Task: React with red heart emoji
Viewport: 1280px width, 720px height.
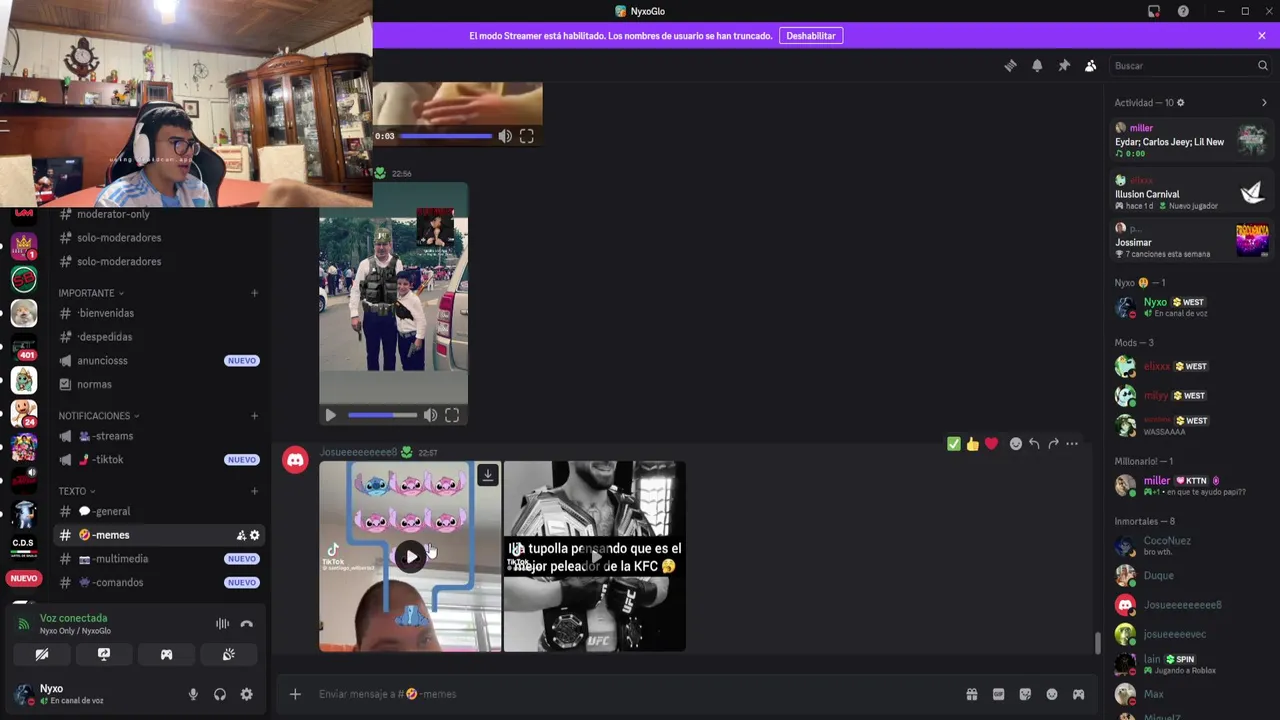Action: point(991,444)
